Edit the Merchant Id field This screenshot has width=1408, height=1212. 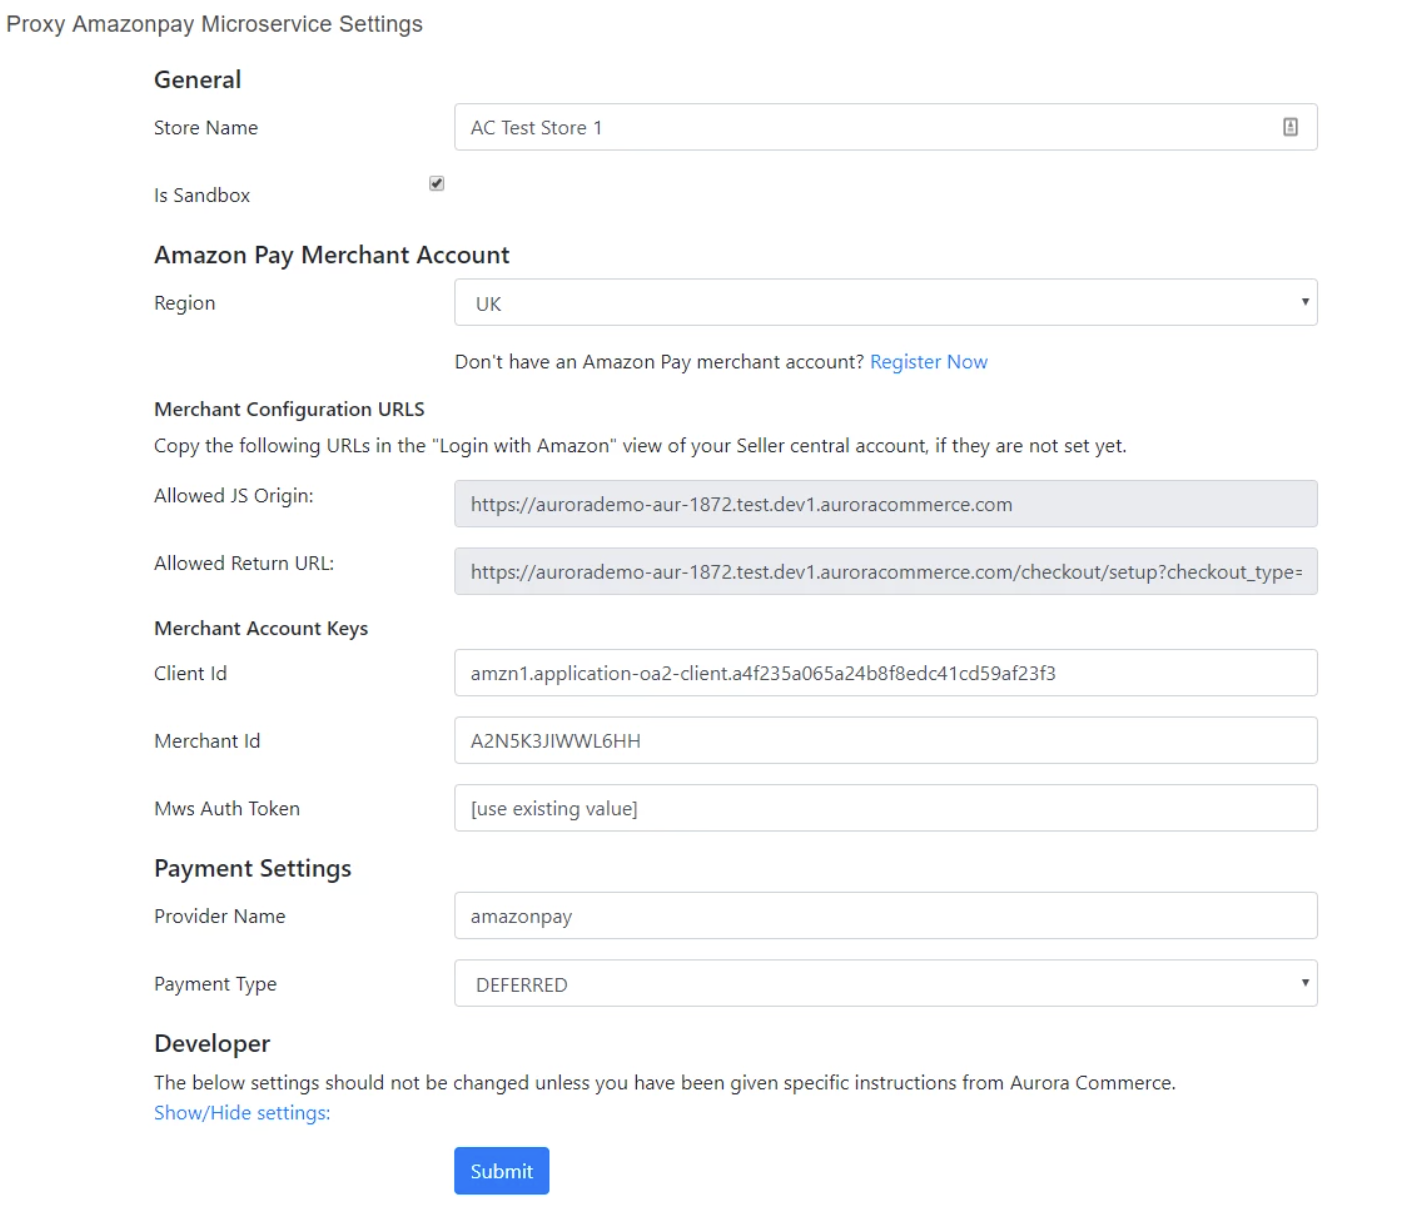click(886, 740)
